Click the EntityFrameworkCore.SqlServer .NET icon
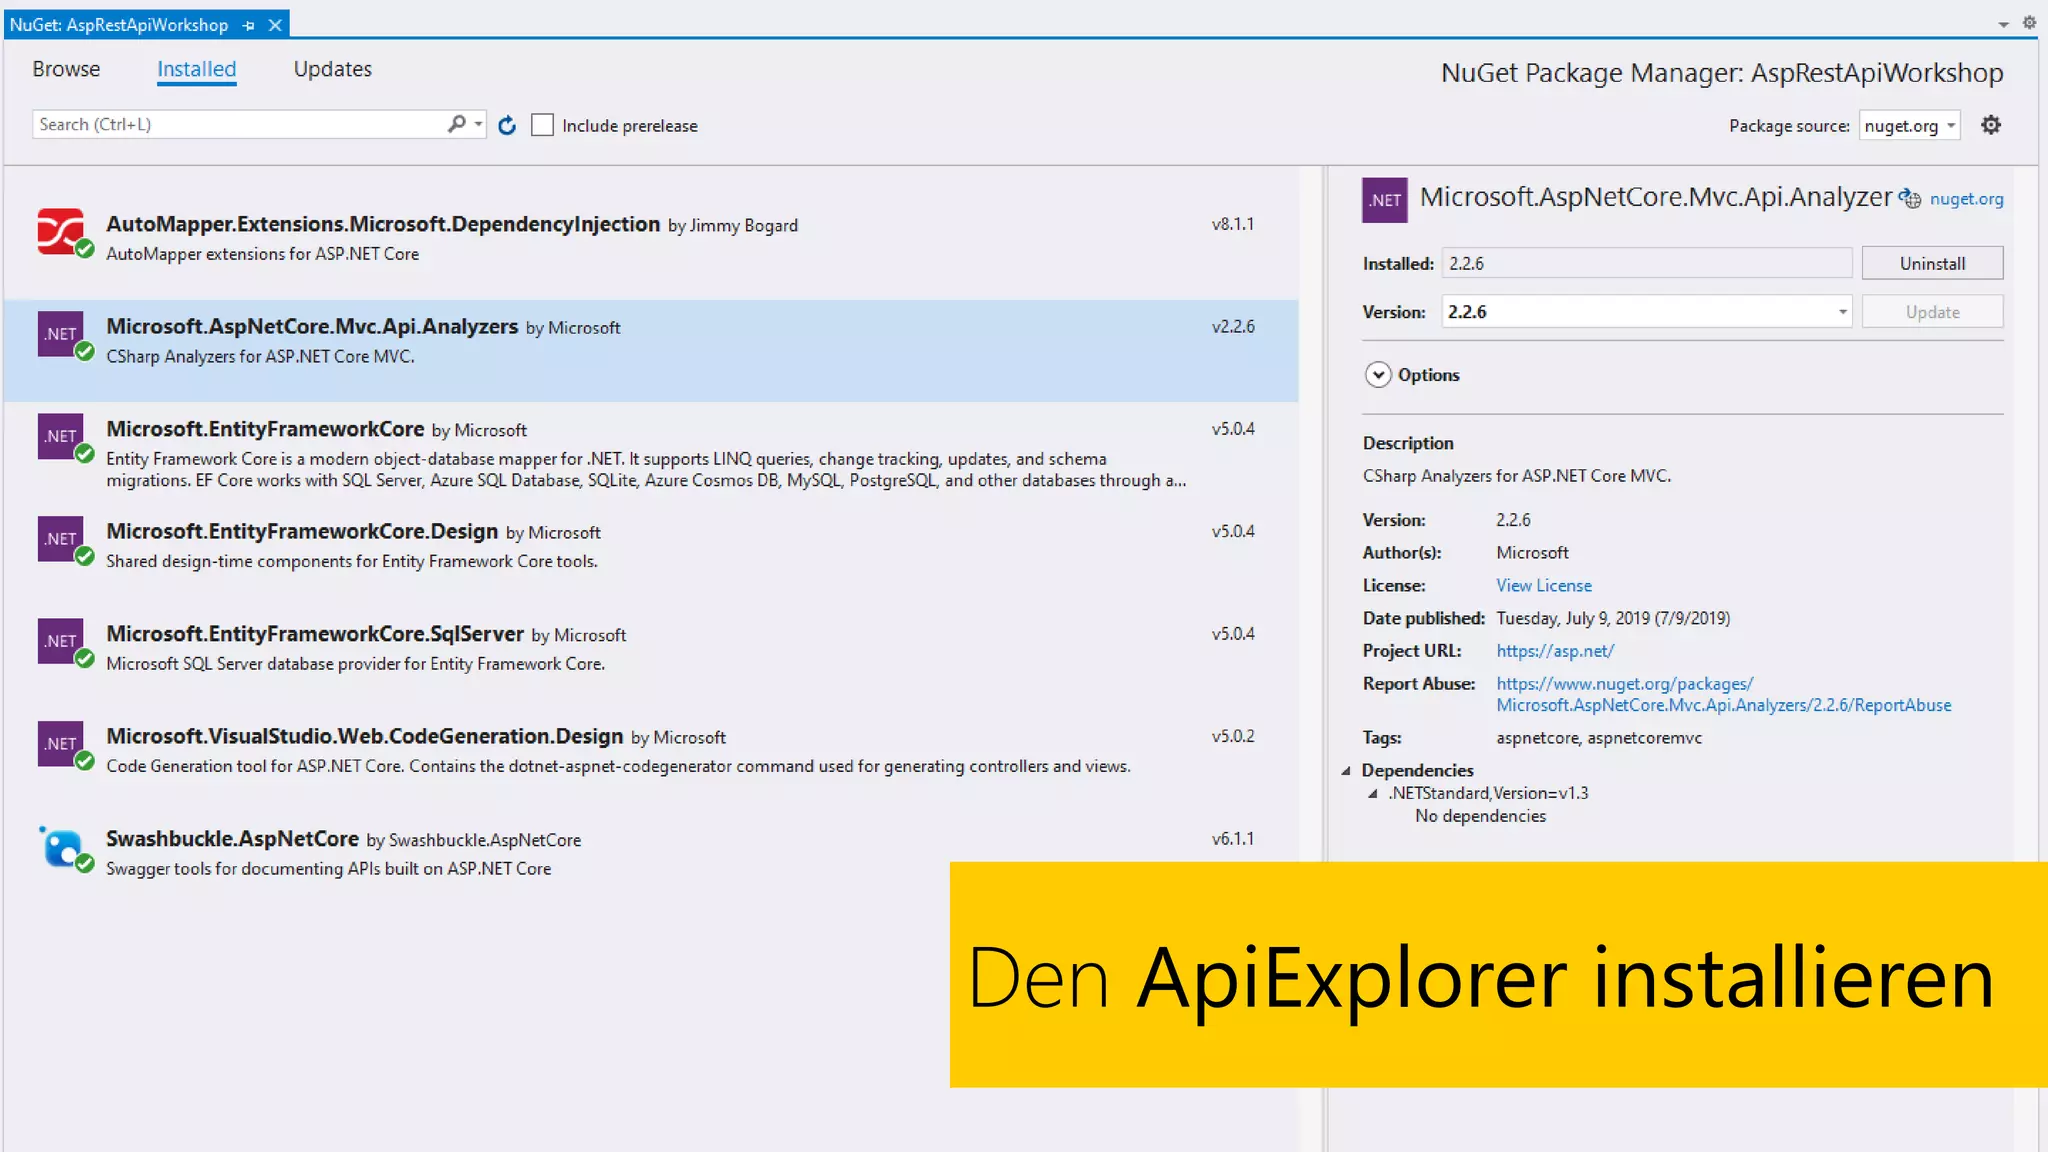This screenshot has height=1152, width=2048. [62, 642]
